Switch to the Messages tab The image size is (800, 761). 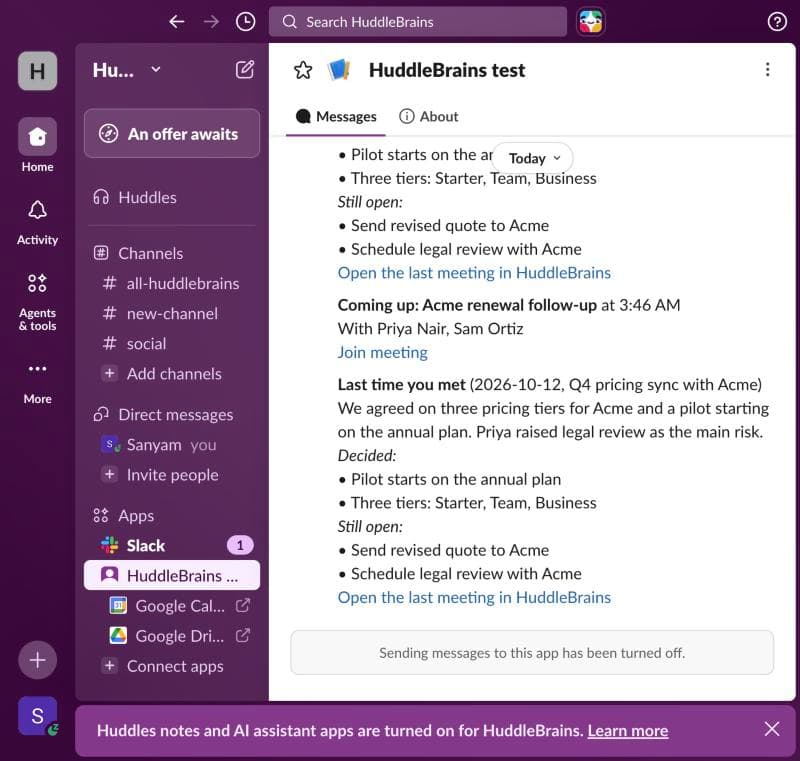336,116
